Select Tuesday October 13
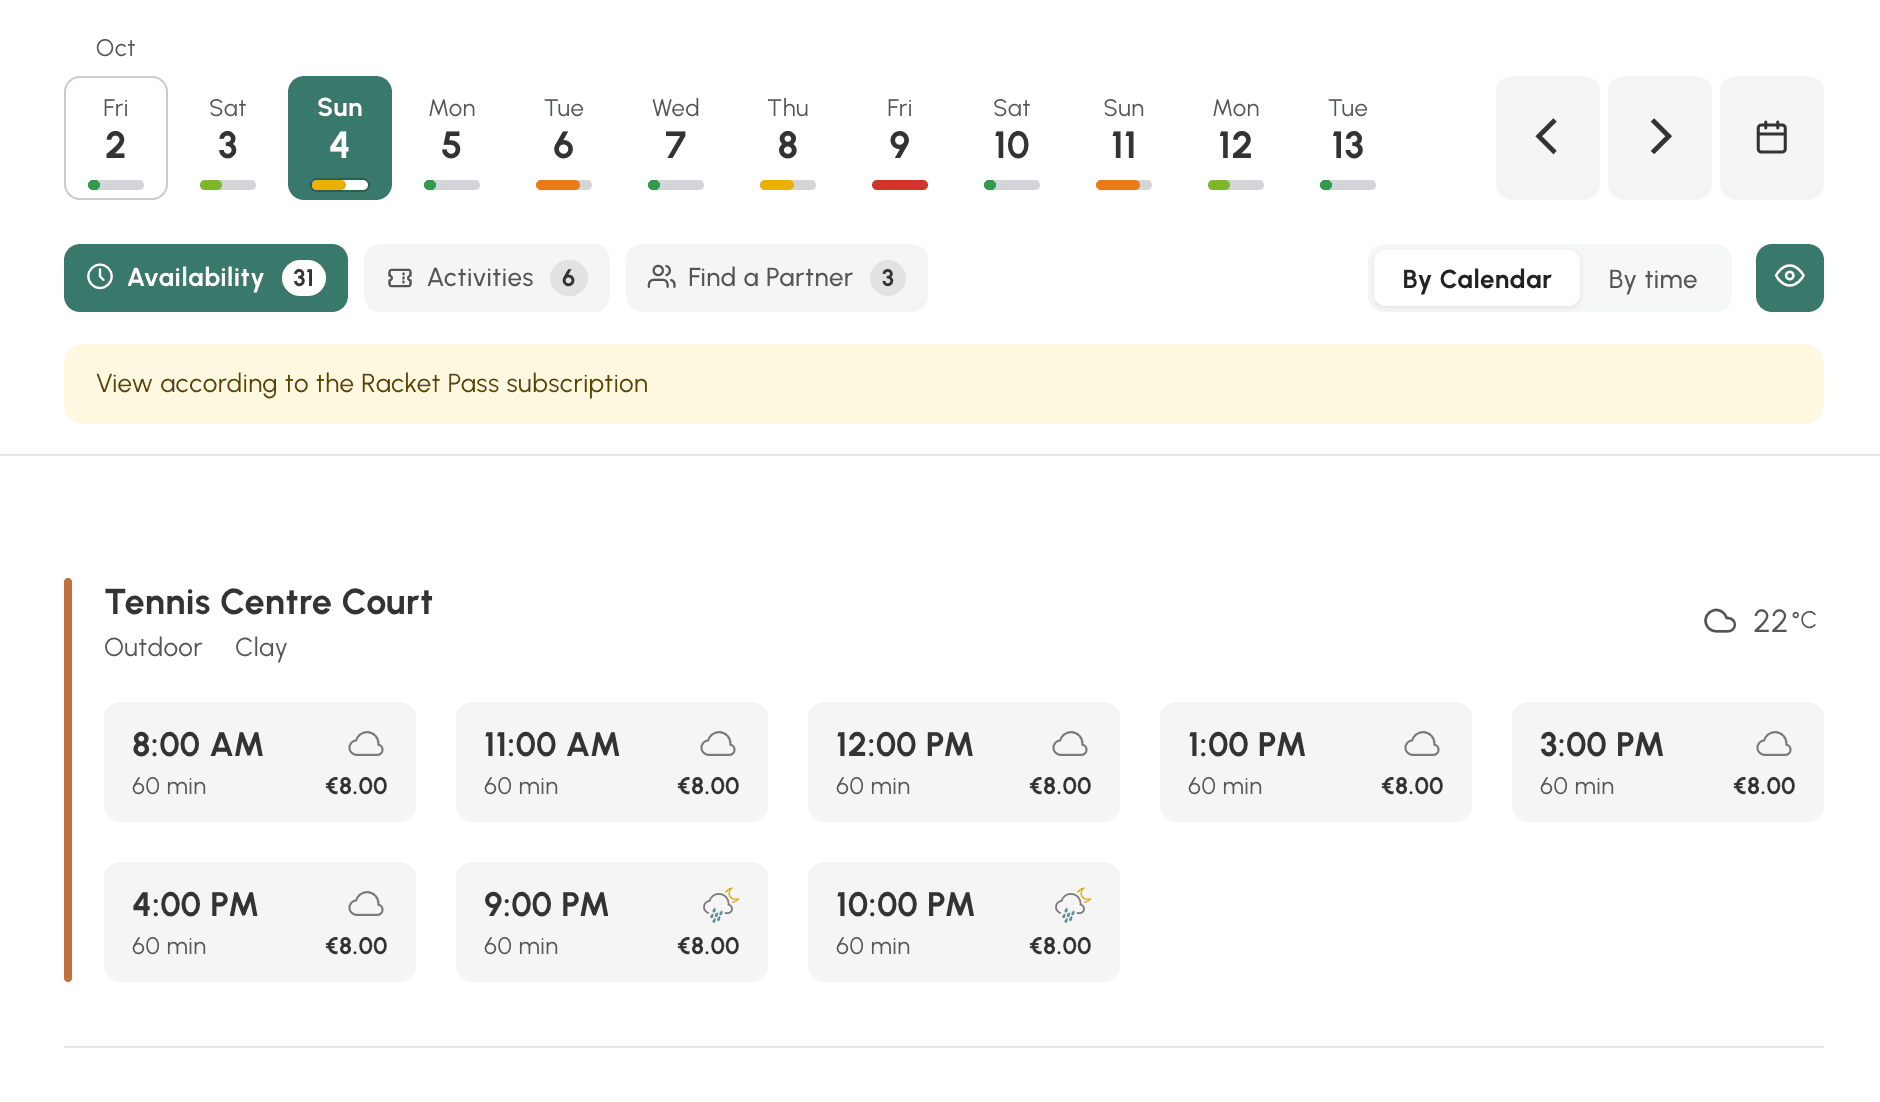Image resolution: width=1880 pixels, height=1102 pixels. pos(1348,138)
